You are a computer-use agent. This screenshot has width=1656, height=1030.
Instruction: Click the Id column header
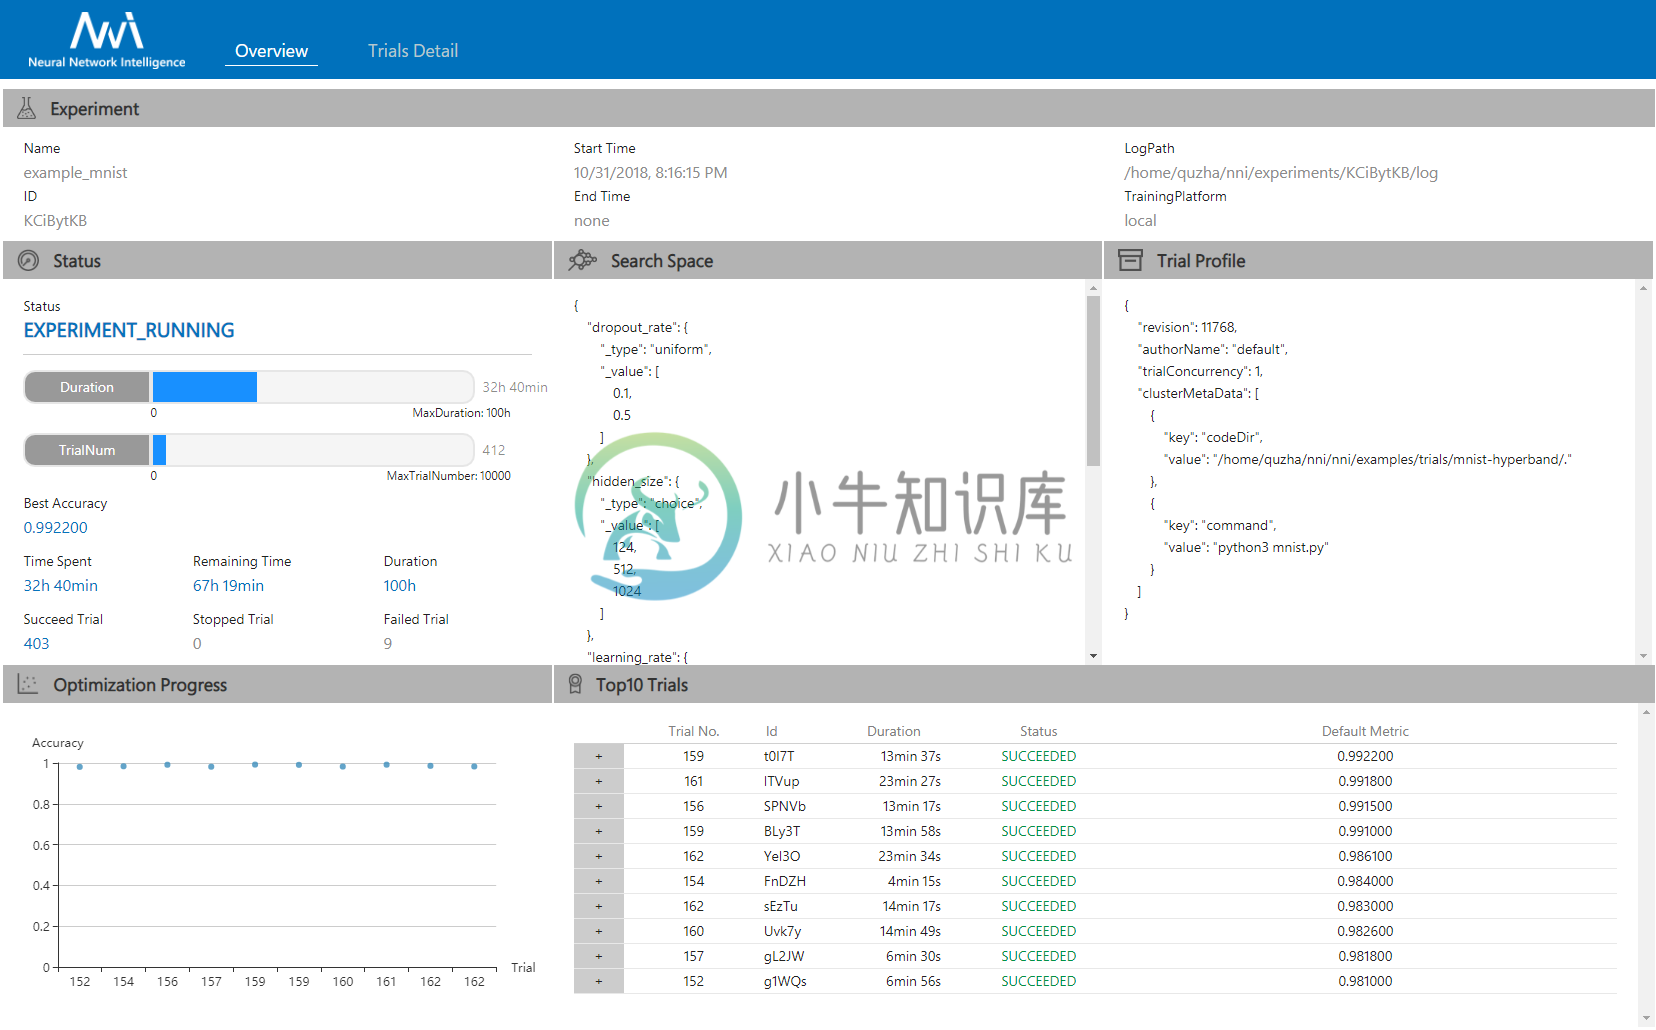[x=771, y=731]
